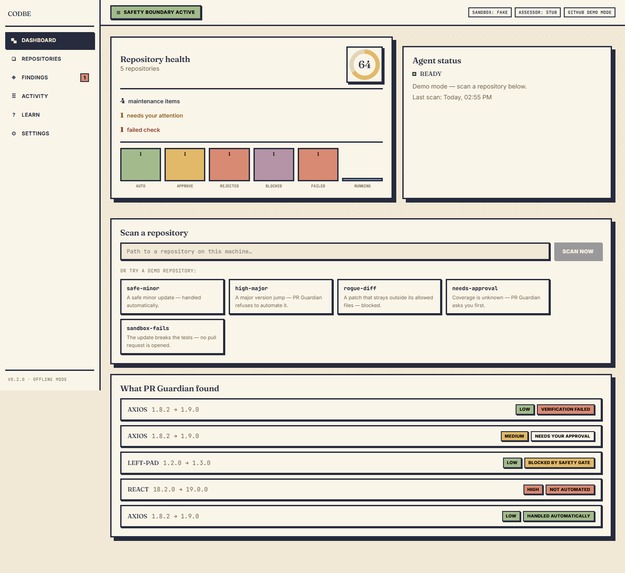This screenshot has width=625, height=573.
Task: Click the red Failed status block
Action: pos(318,165)
